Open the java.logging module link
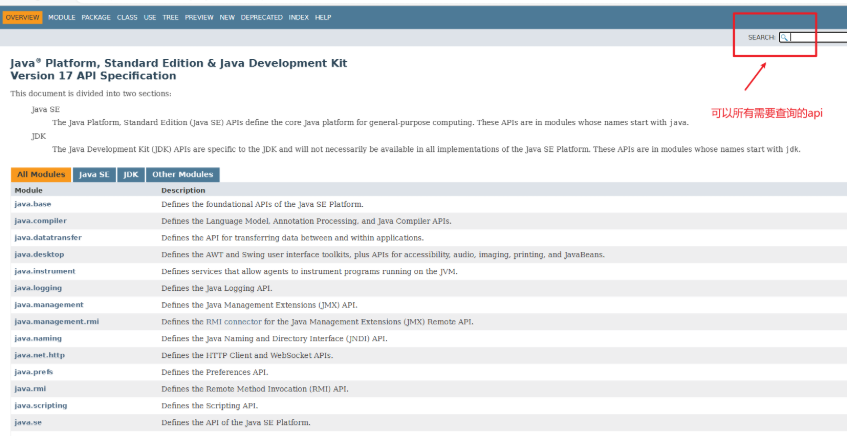The image size is (847, 436). point(38,288)
